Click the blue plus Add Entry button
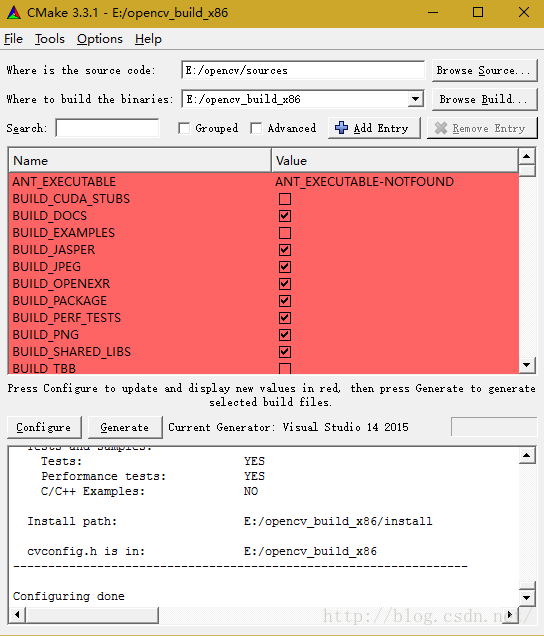 coord(374,128)
